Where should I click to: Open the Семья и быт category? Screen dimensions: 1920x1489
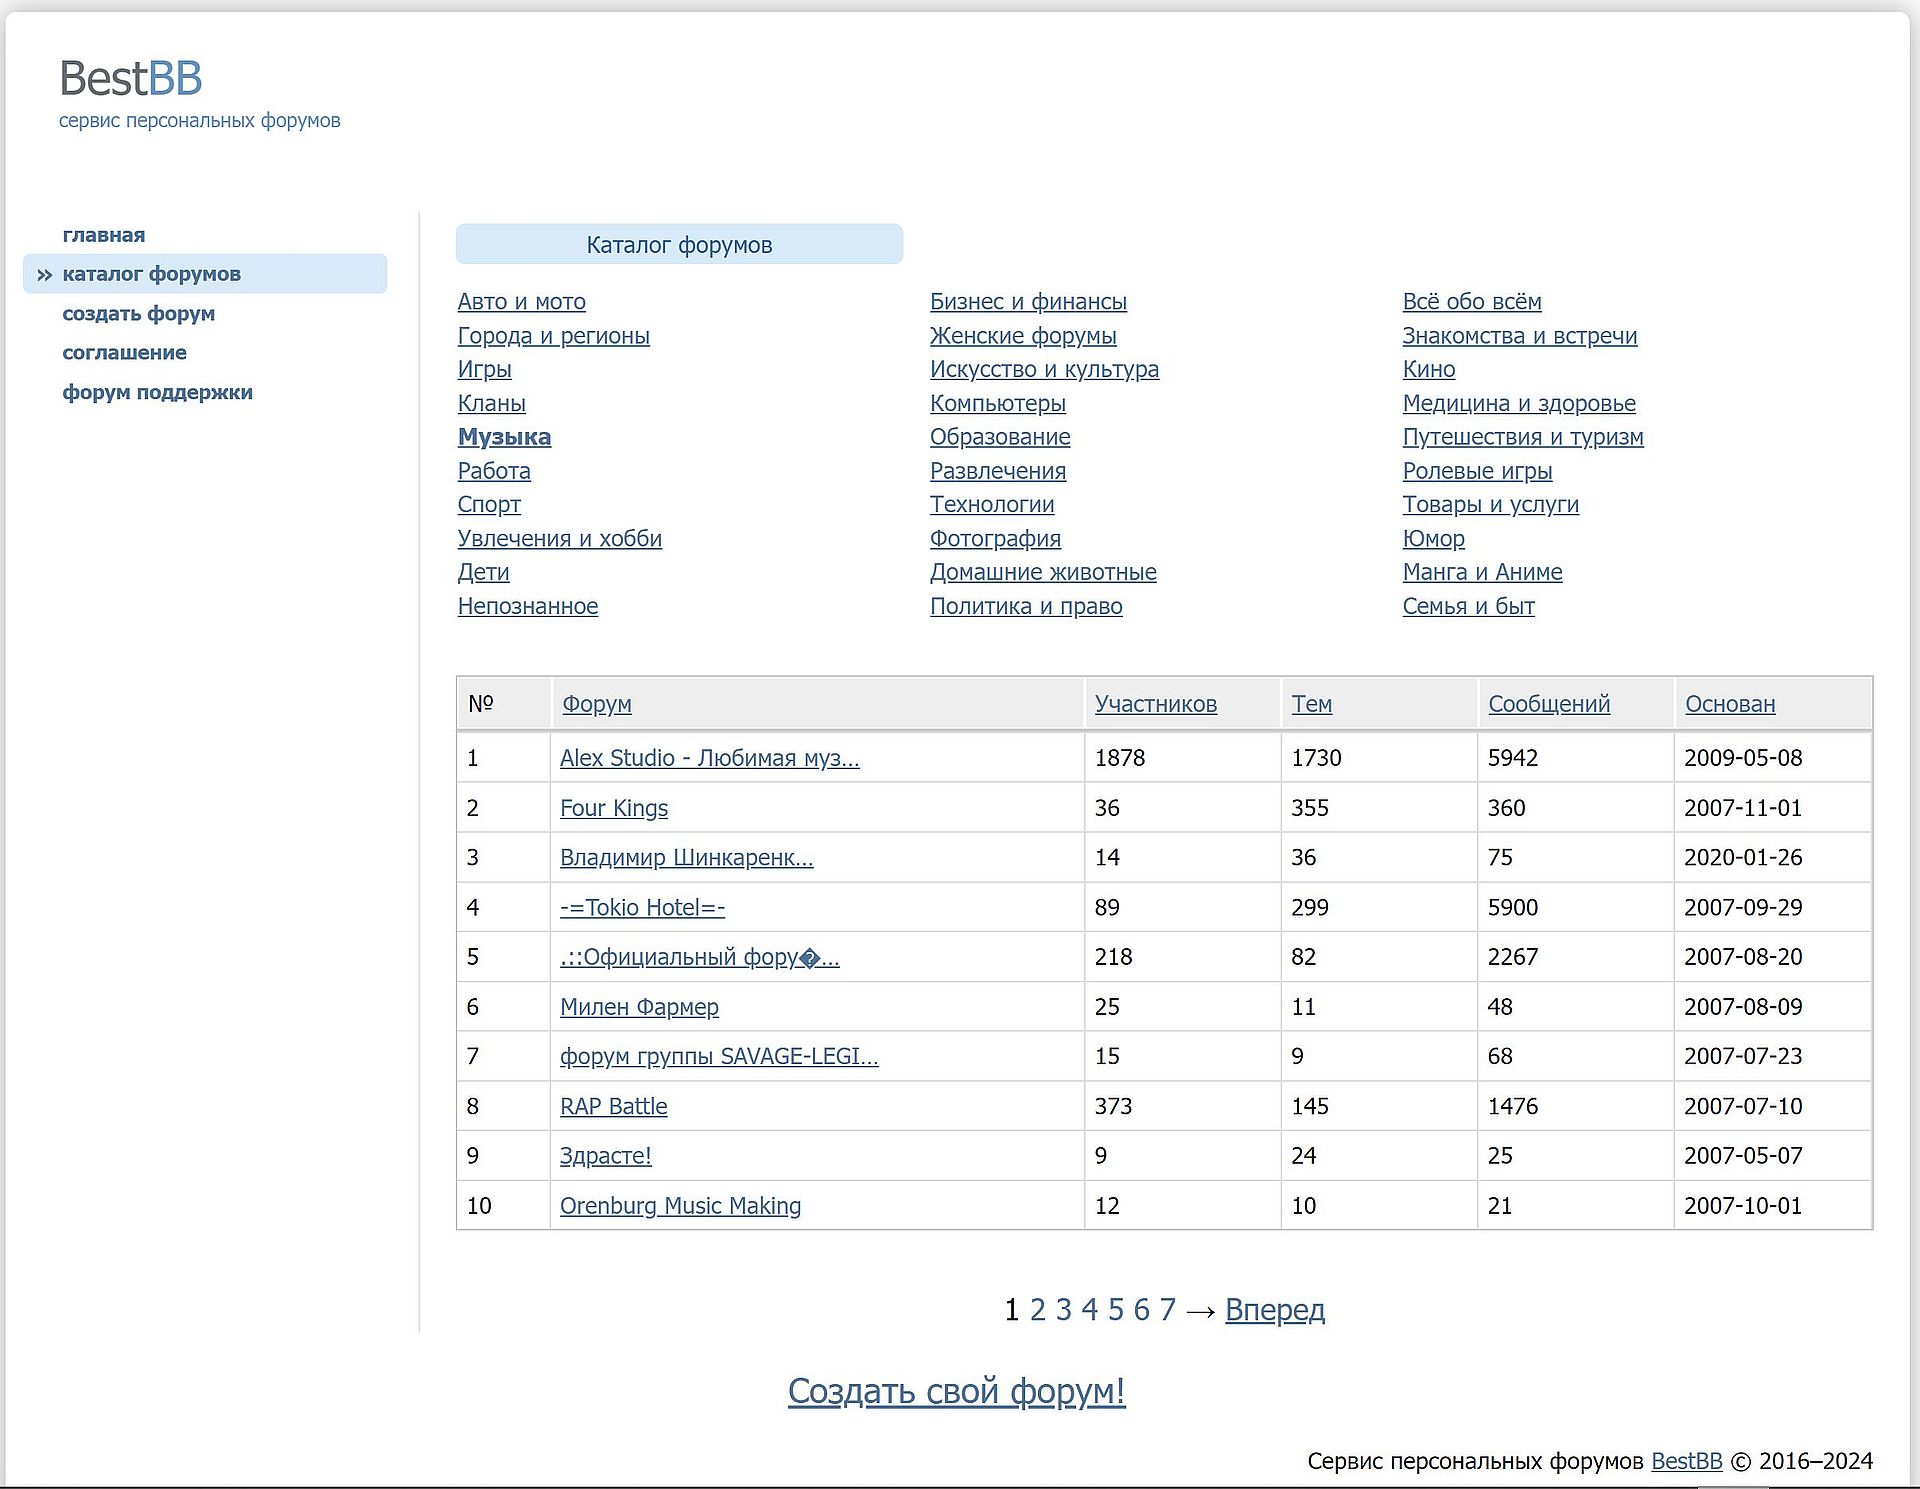pos(1468,606)
